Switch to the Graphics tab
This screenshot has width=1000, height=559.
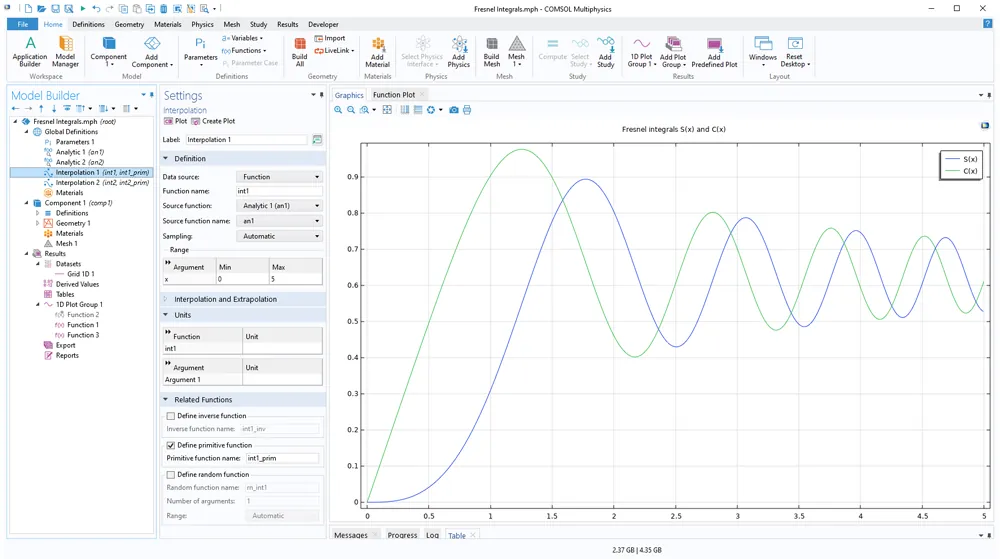(x=349, y=95)
